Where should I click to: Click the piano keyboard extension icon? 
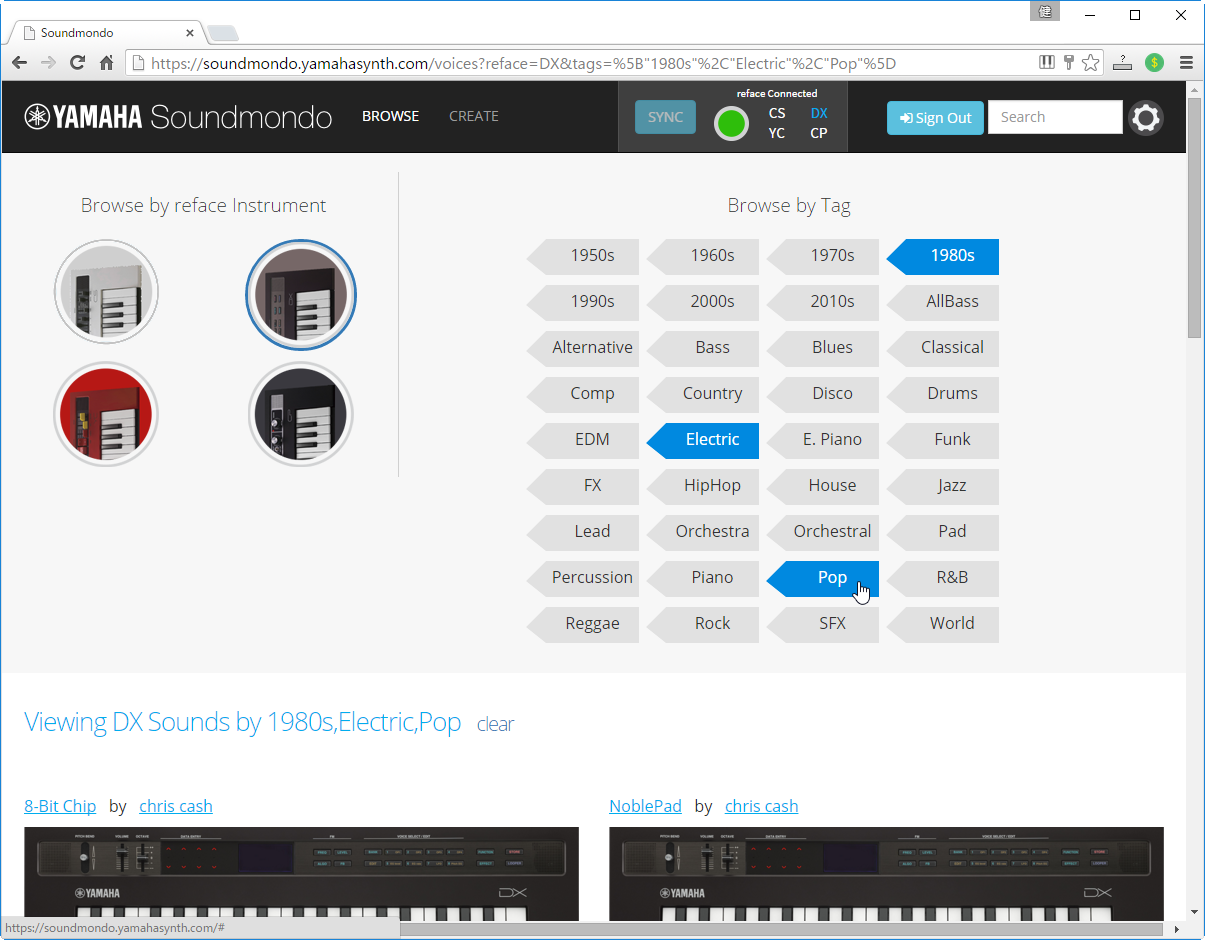(x=1047, y=62)
